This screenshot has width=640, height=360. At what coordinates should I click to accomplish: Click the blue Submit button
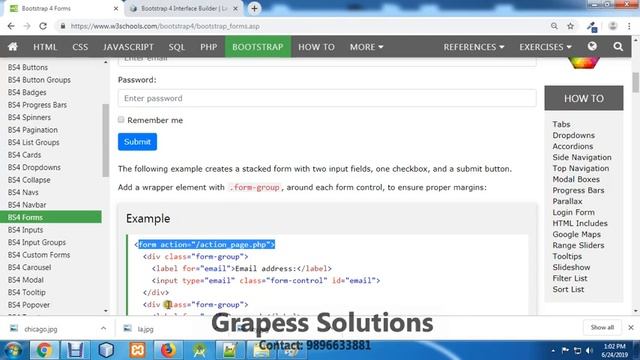coord(137,142)
